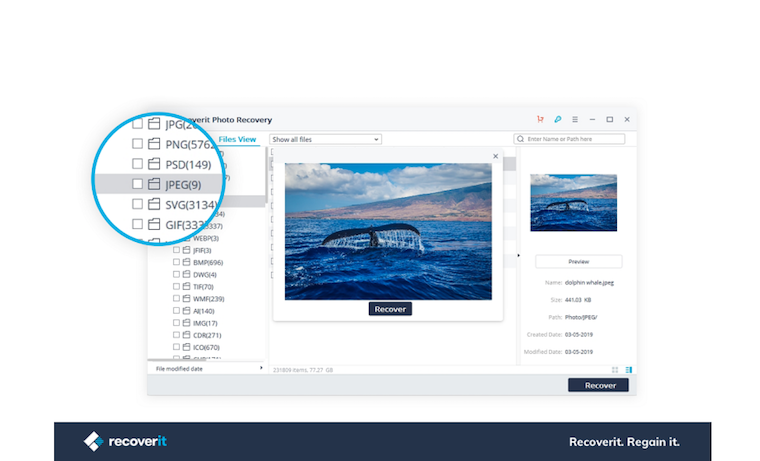Image resolution: width=760 pixels, height=461 pixels.
Task: Click the AI(140) folder icon
Action: pyautogui.click(x=187, y=311)
